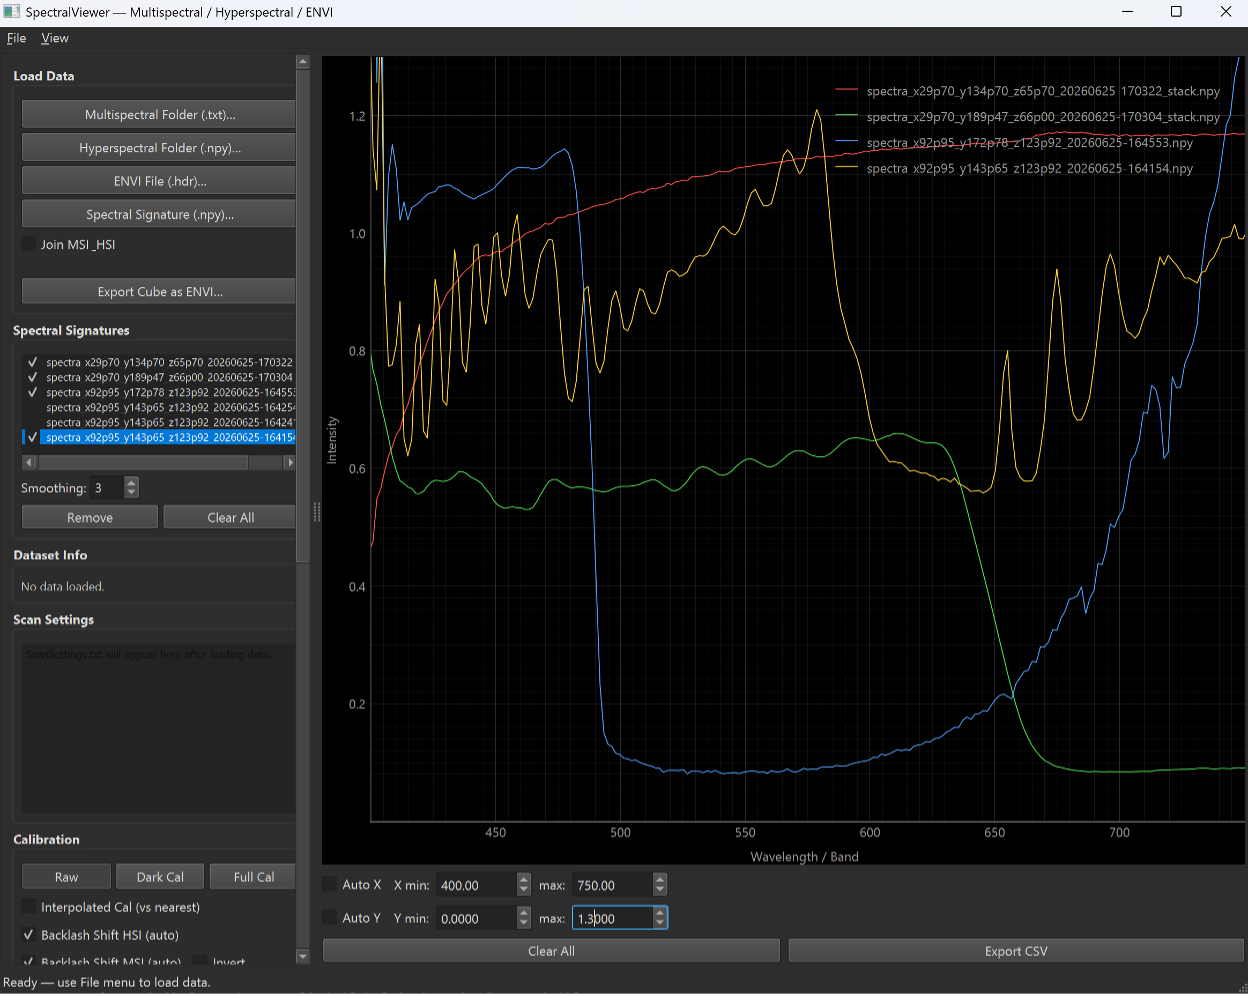Click signature list scroll-right arrow
This screenshot has width=1248, height=997.
click(290, 462)
